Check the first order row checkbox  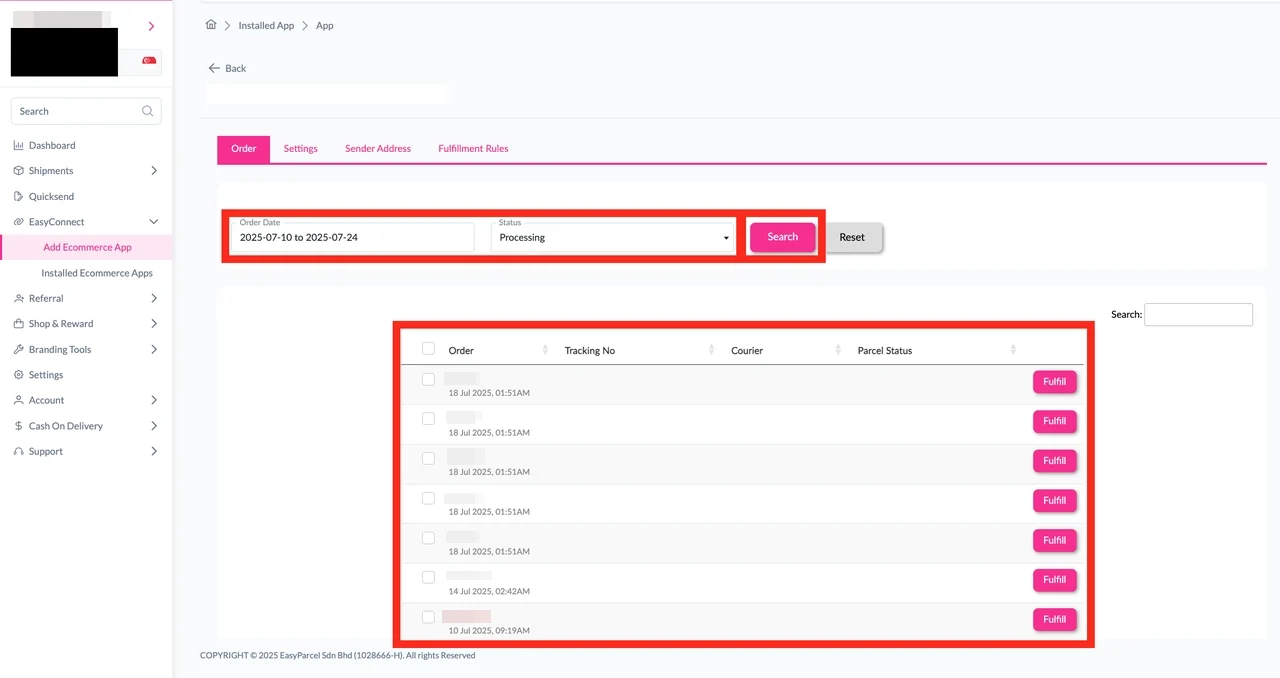click(x=428, y=379)
